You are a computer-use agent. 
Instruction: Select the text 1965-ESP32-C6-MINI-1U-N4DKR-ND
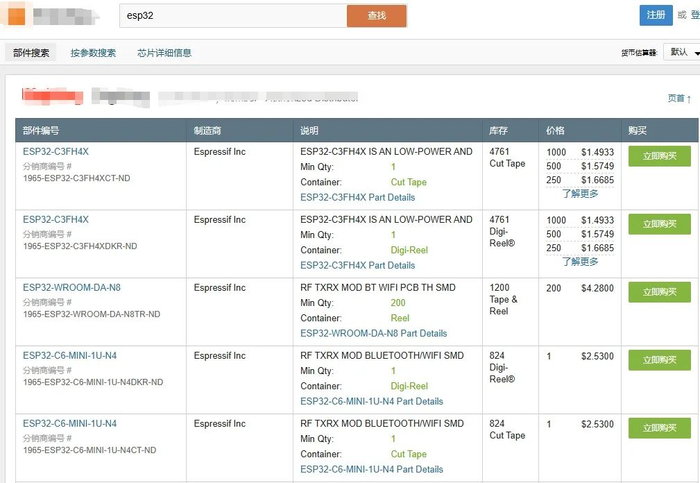click(x=93, y=382)
